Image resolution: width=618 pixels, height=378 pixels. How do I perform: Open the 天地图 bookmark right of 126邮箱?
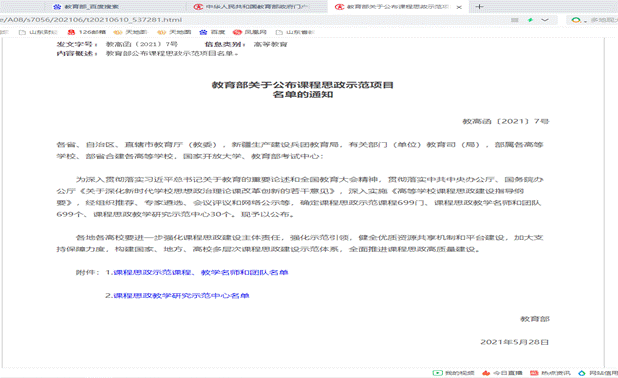(x=130, y=32)
